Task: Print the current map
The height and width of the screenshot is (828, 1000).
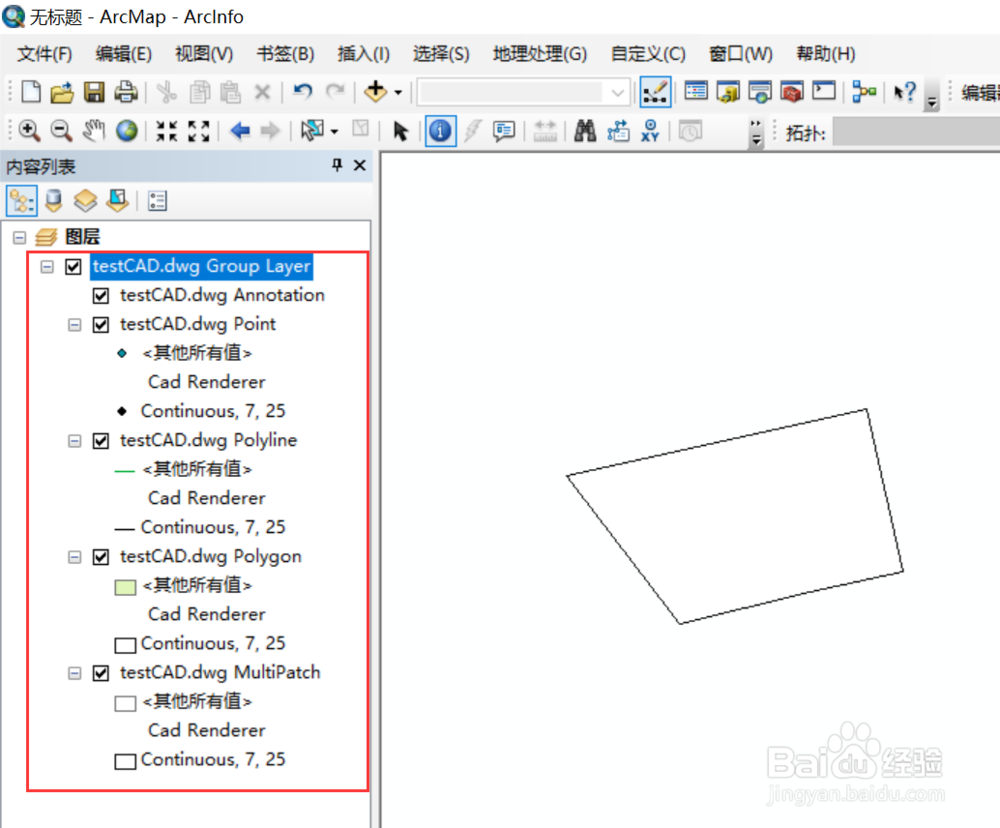Action: pos(126,92)
